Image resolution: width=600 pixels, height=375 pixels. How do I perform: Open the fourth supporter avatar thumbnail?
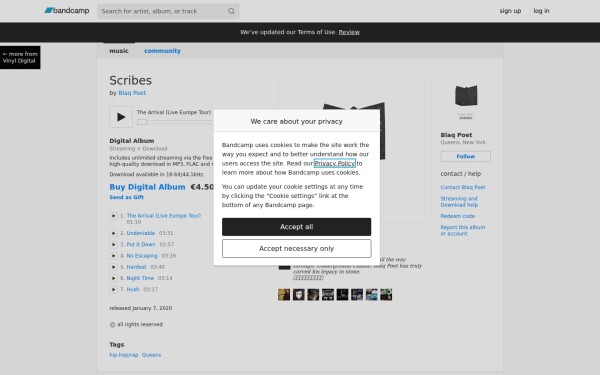pyautogui.click(x=328, y=295)
